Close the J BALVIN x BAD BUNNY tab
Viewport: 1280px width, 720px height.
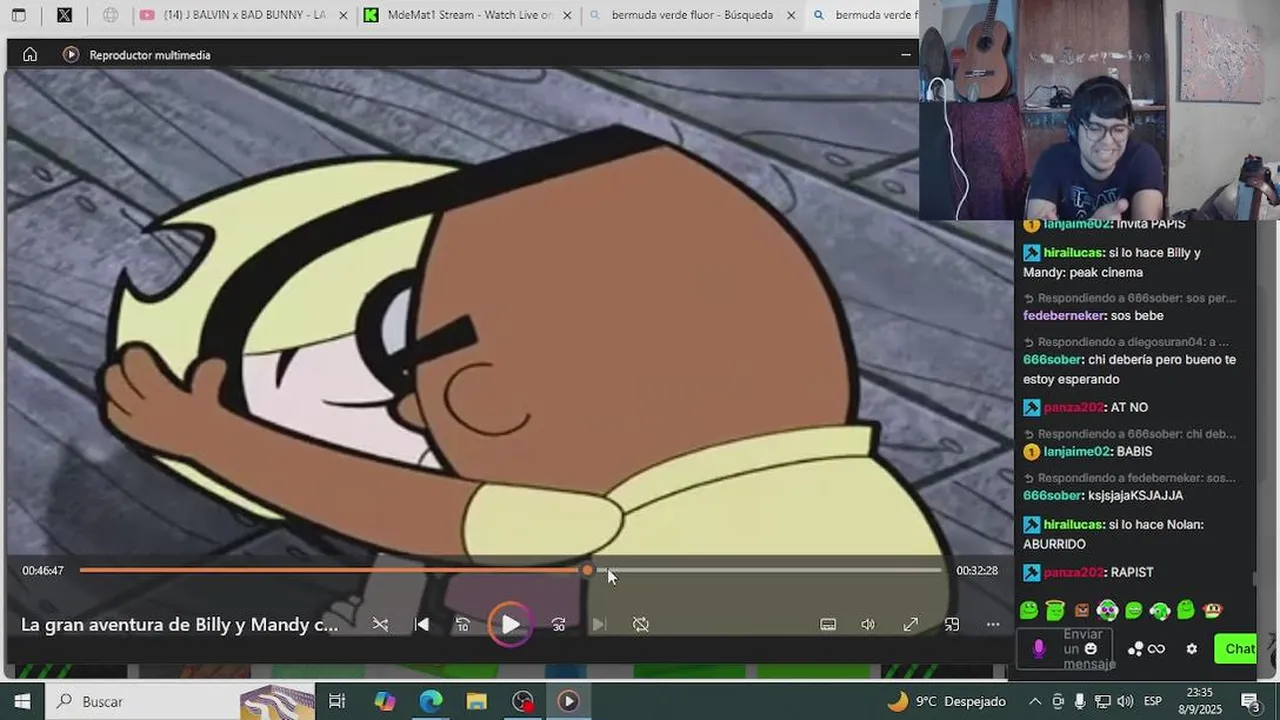point(343,16)
